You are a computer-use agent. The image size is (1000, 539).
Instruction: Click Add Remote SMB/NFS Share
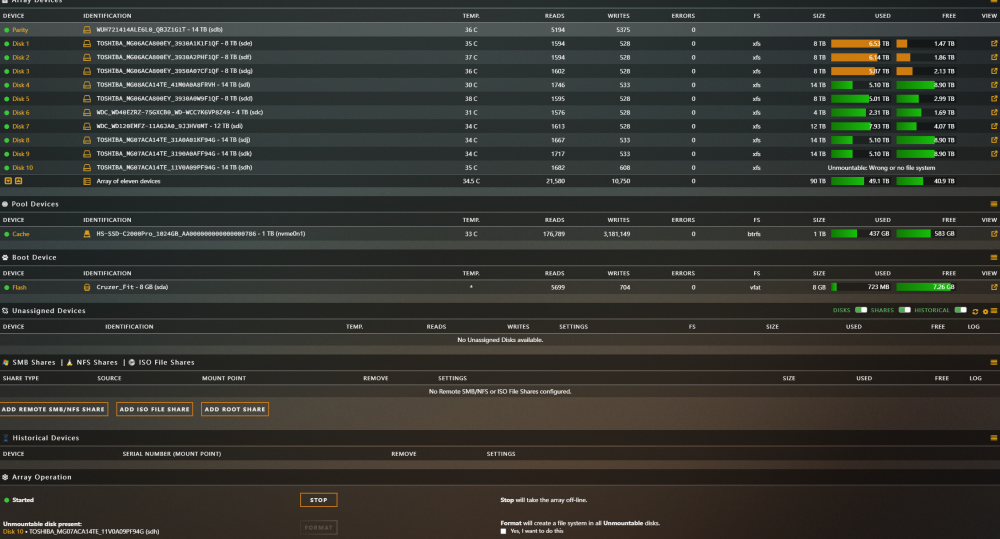click(x=54, y=410)
